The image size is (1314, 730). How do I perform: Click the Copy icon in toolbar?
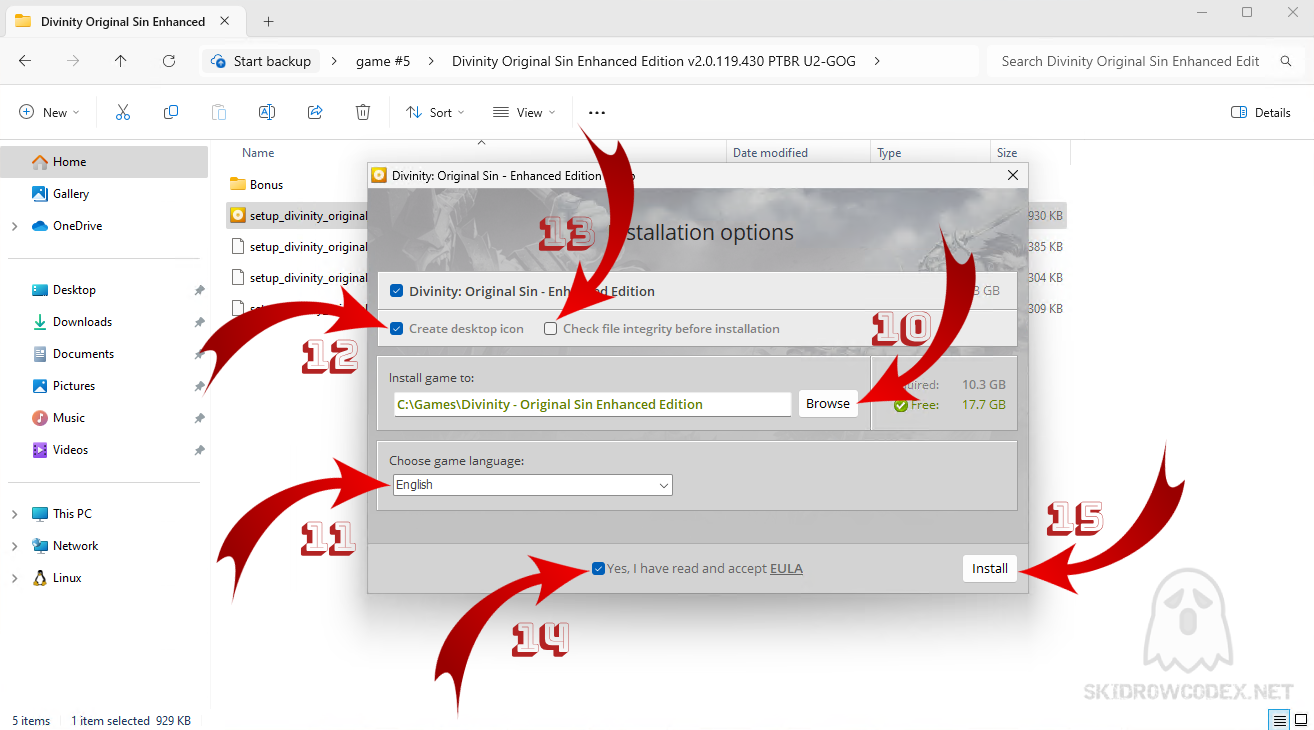pos(171,113)
